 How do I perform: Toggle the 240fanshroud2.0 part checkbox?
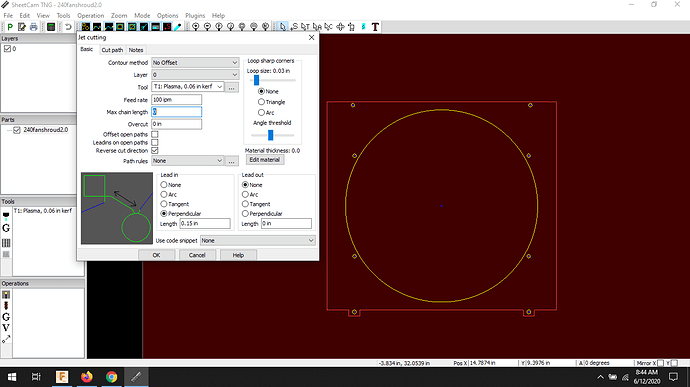17,130
